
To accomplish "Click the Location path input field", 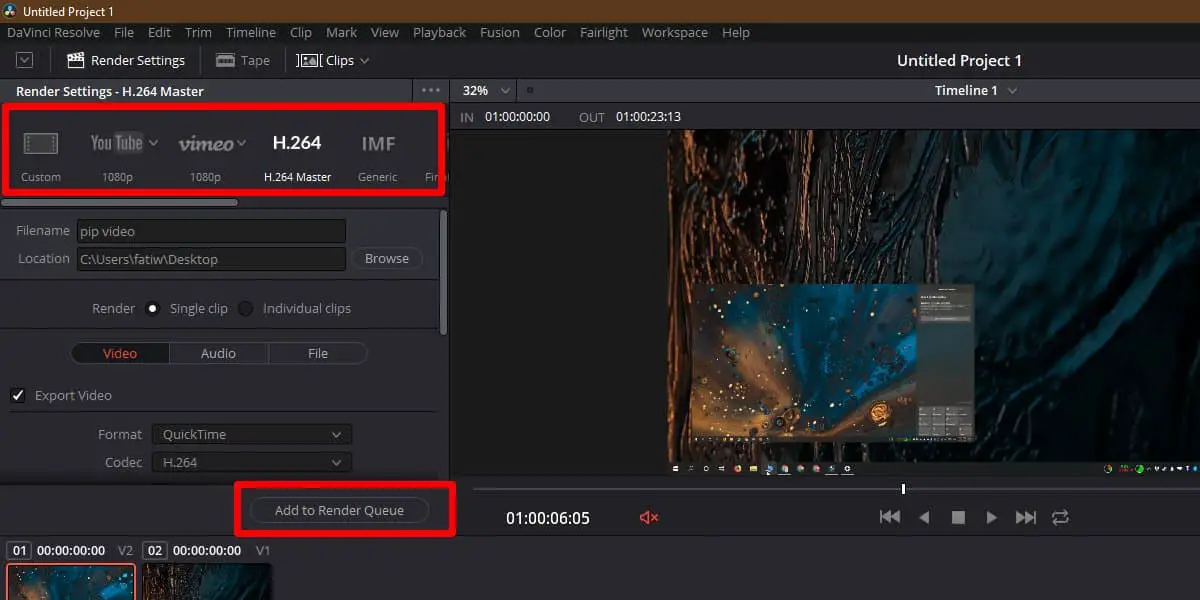I will [211, 259].
